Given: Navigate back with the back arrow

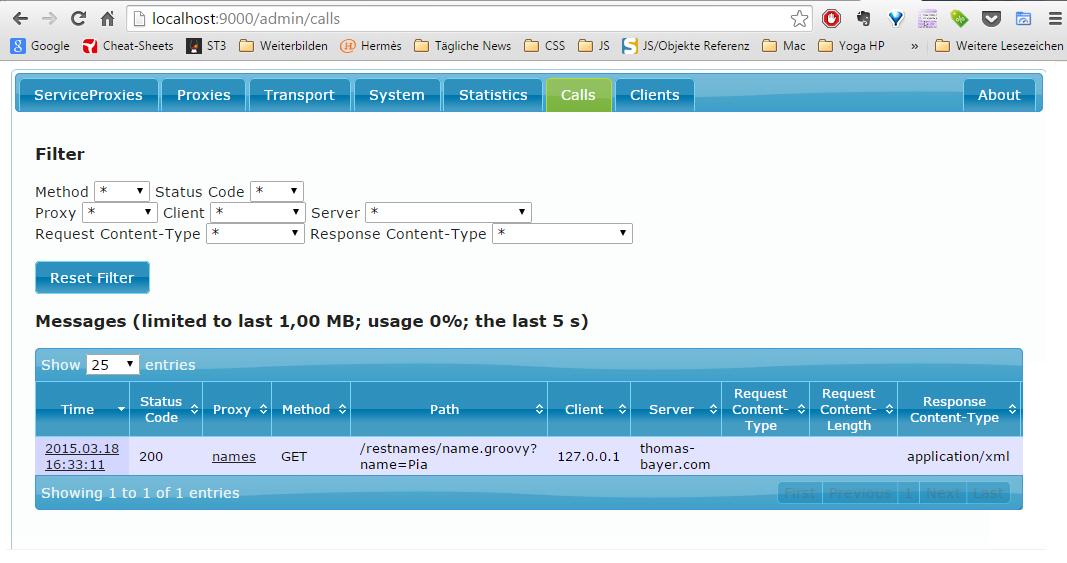Looking at the screenshot, I should (20, 18).
